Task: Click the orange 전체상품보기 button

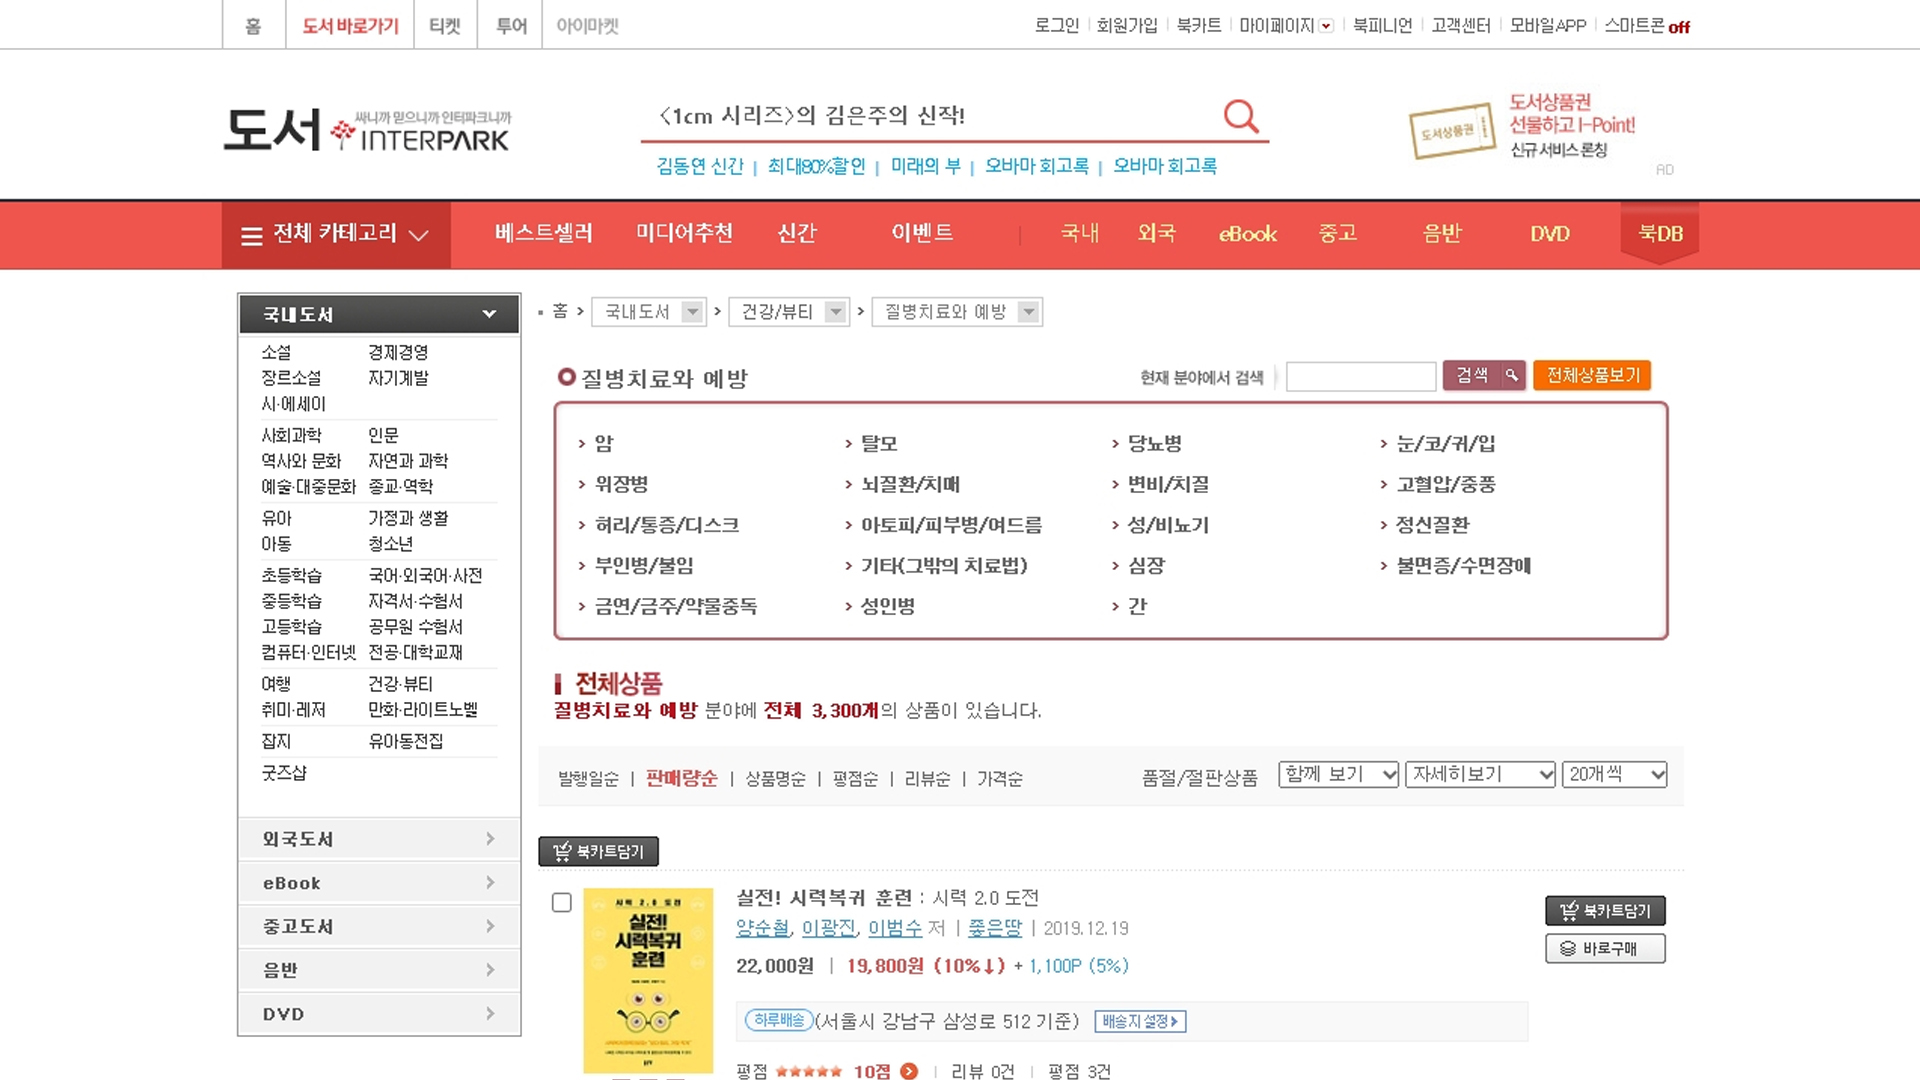Action: (x=1592, y=375)
